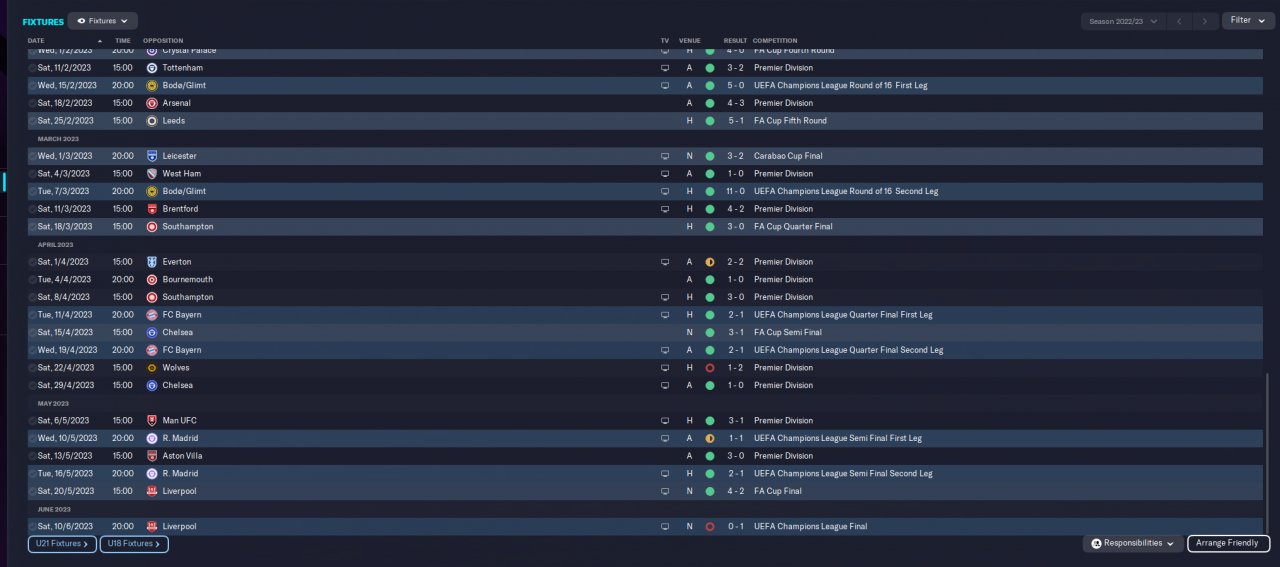Click the Brentford club badge
This screenshot has width=1280, height=567.
click(152, 209)
